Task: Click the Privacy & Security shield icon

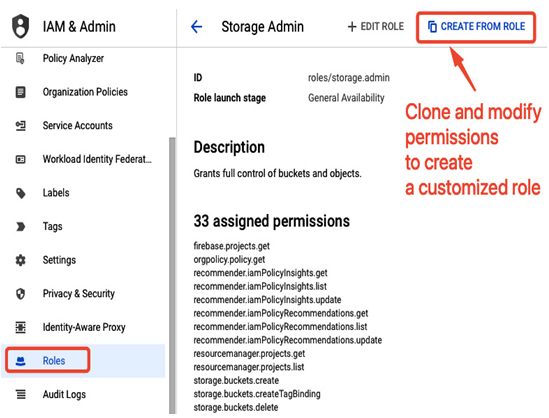Action: (x=20, y=294)
